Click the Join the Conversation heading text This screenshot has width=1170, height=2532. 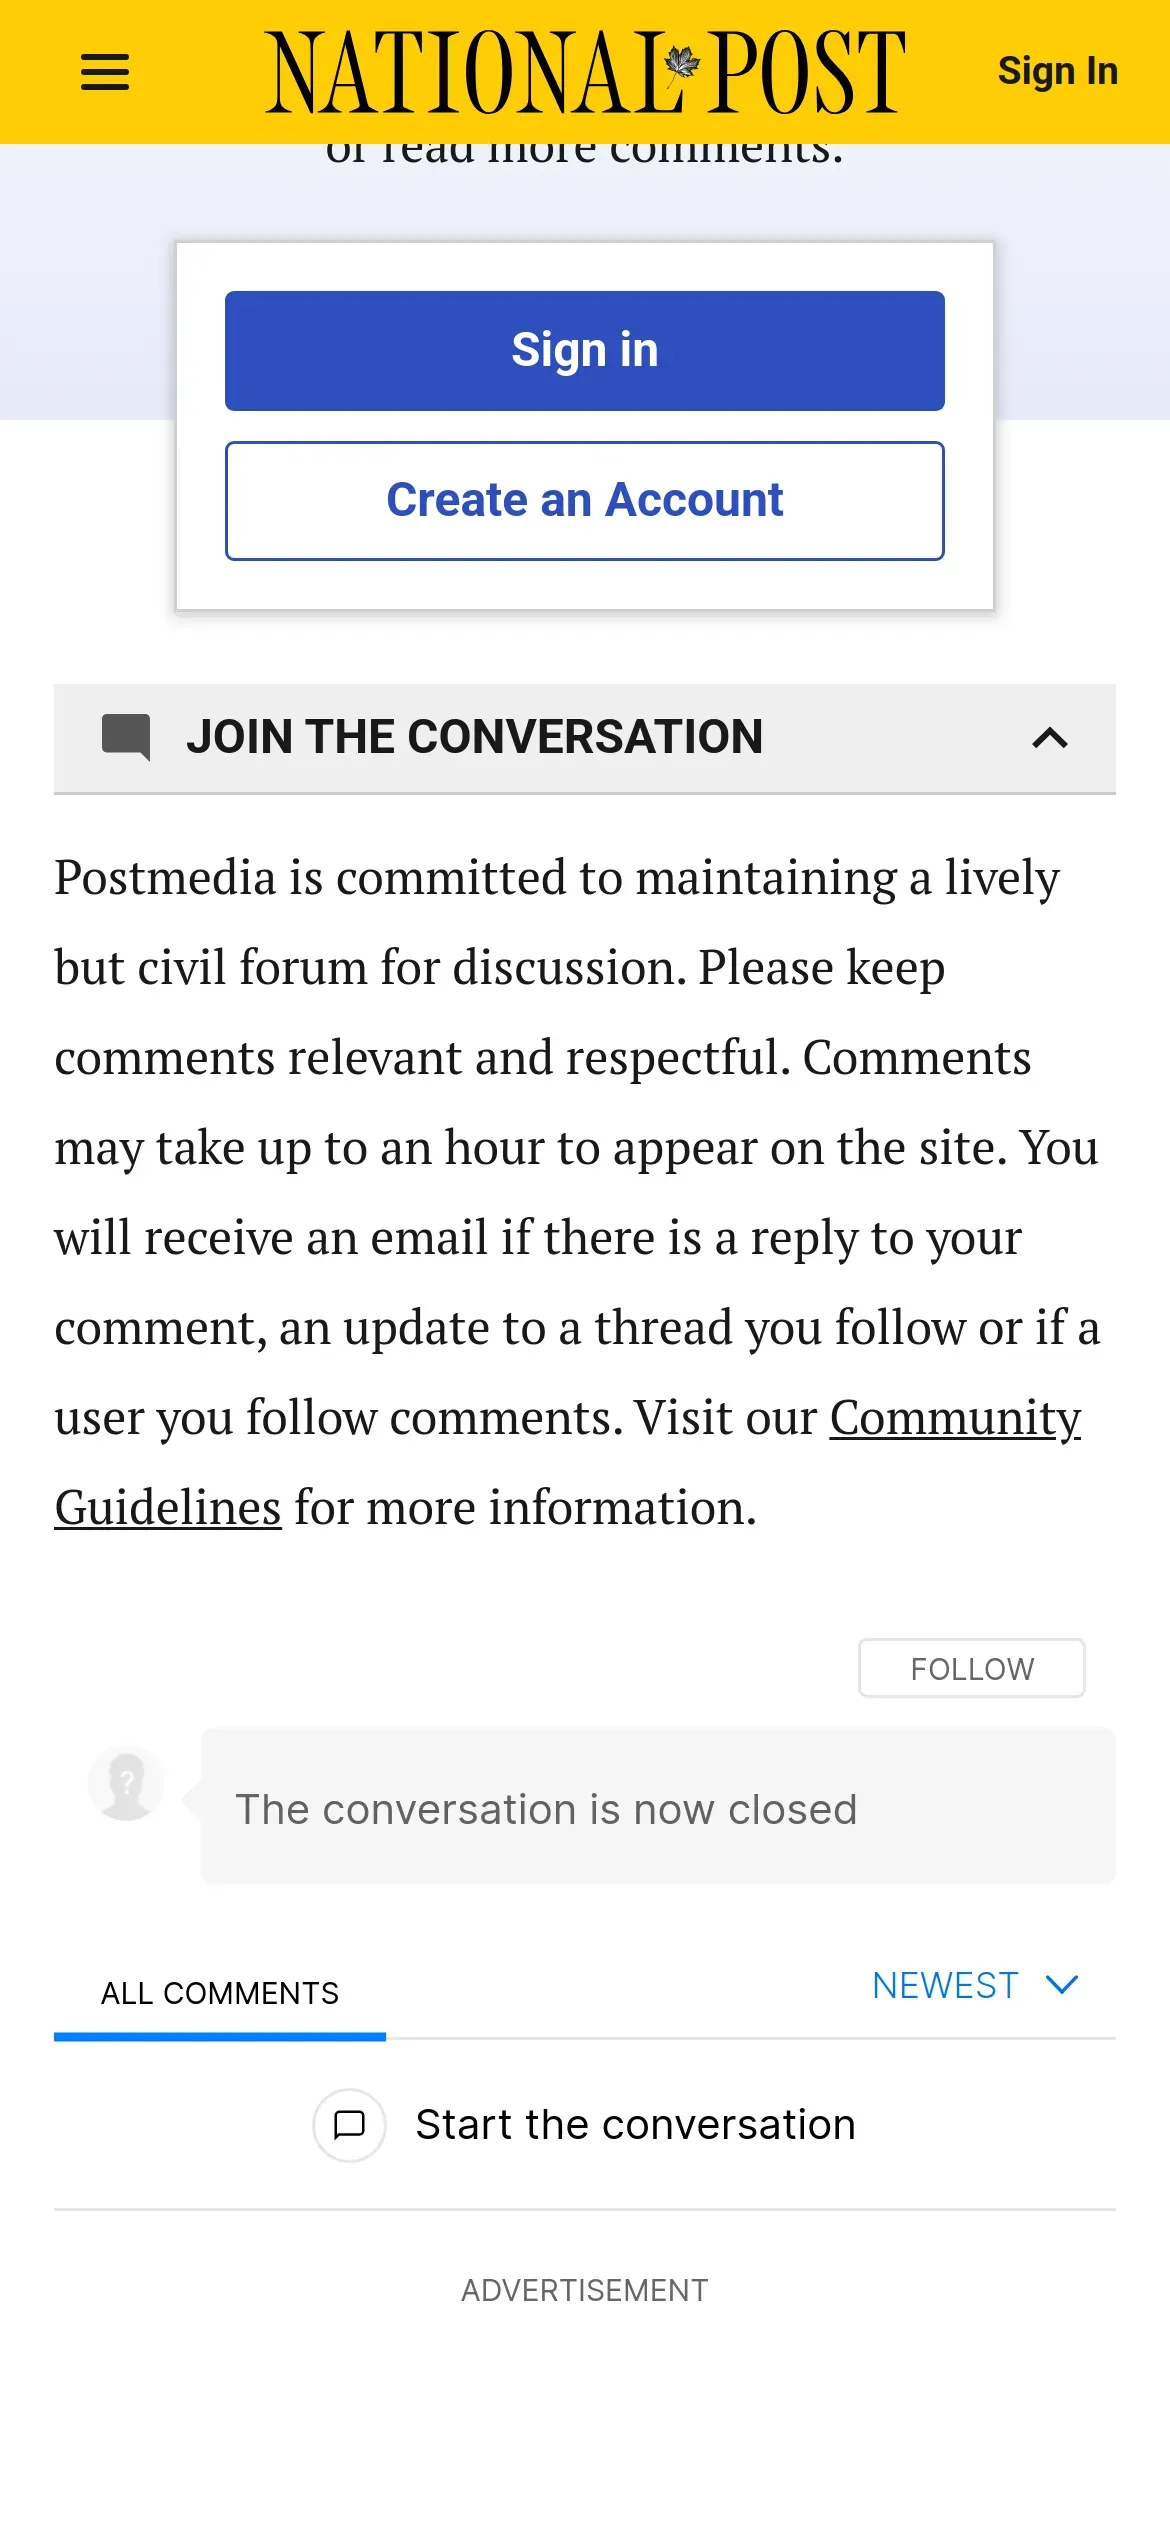[x=474, y=738]
